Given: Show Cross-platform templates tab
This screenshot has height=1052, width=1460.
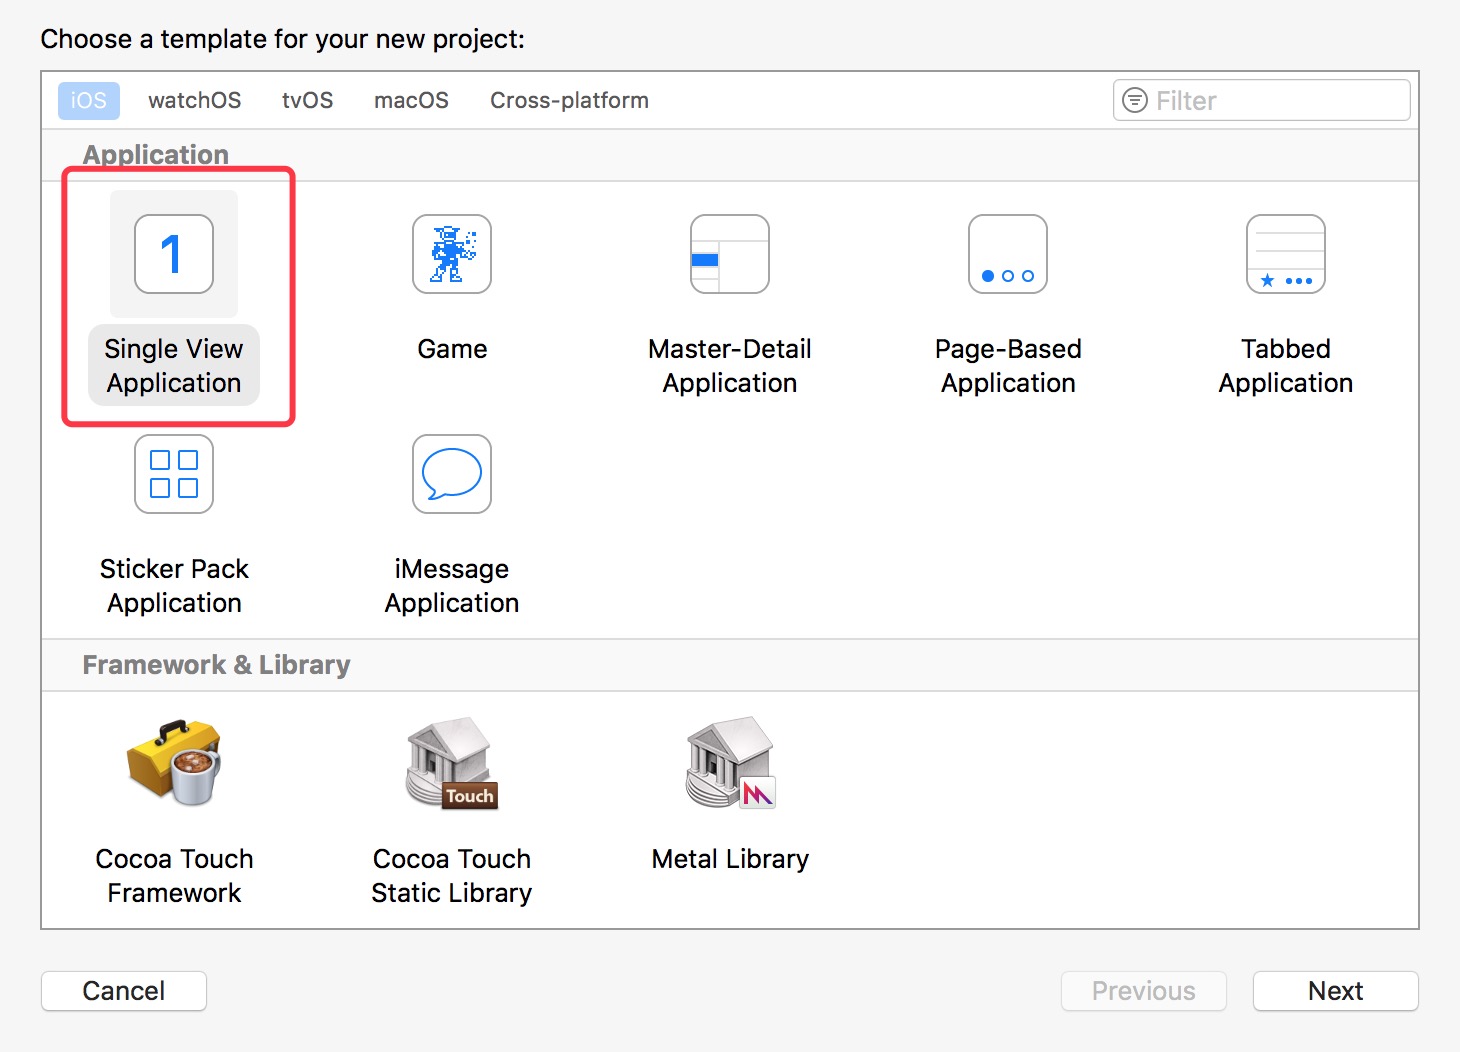Looking at the screenshot, I should [569, 100].
